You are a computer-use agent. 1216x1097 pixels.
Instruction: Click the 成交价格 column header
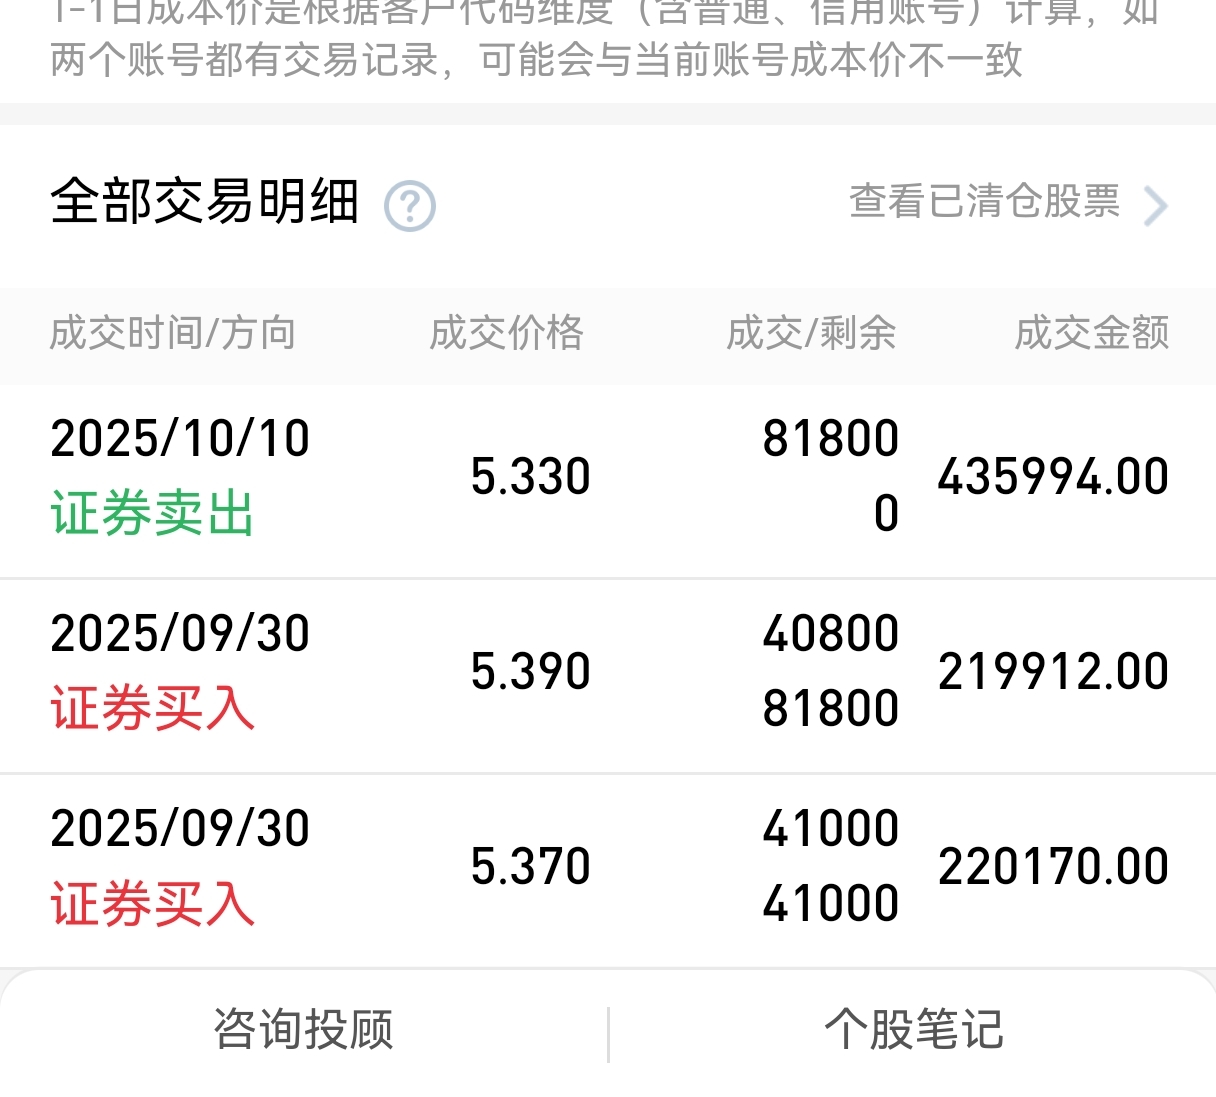[x=506, y=333]
